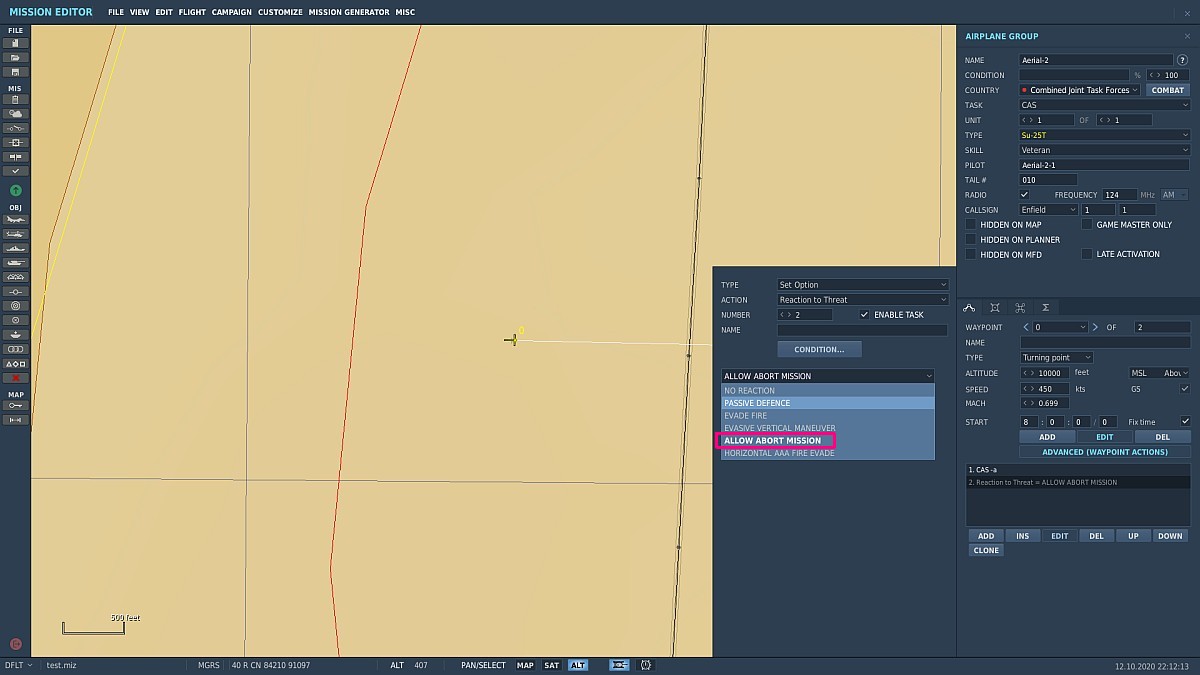
Task: Click the pilot name Aerial-2-1 field
Action: [1105, 165]
